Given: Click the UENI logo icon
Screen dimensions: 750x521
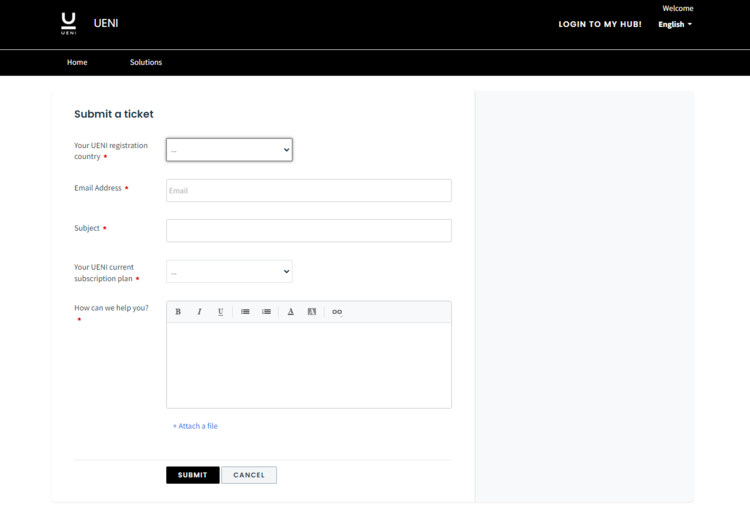Looking at the screenshot, I should [x=68, y=23].
